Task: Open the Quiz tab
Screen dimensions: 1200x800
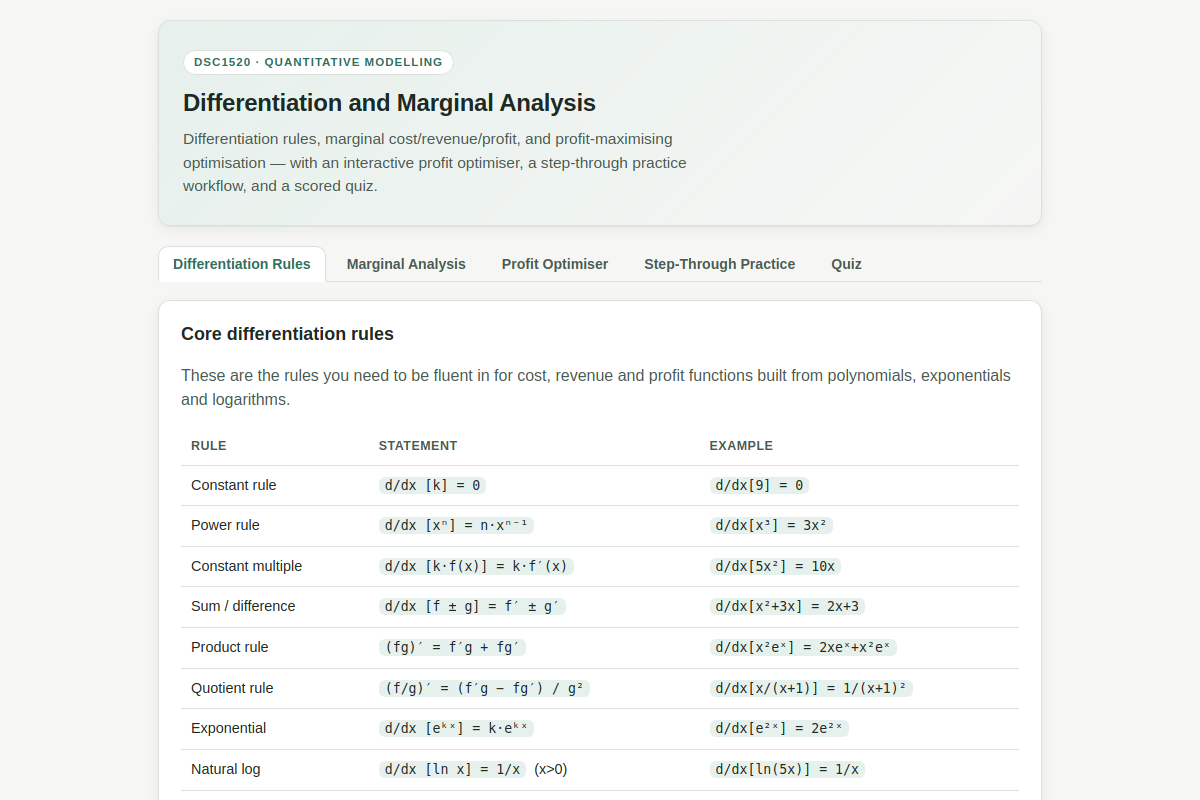Action: click(x=846, y=264)
